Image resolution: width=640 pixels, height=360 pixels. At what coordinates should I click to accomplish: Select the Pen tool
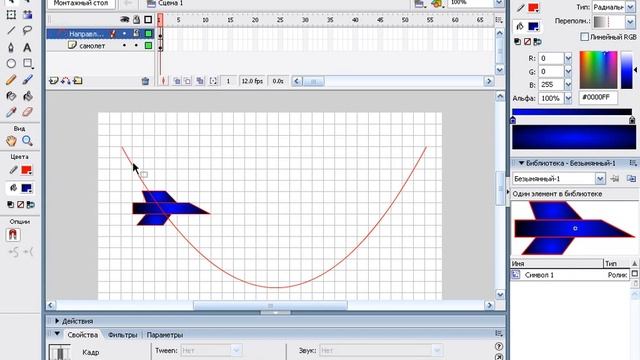pyautogui.click(x=11, y=47)
